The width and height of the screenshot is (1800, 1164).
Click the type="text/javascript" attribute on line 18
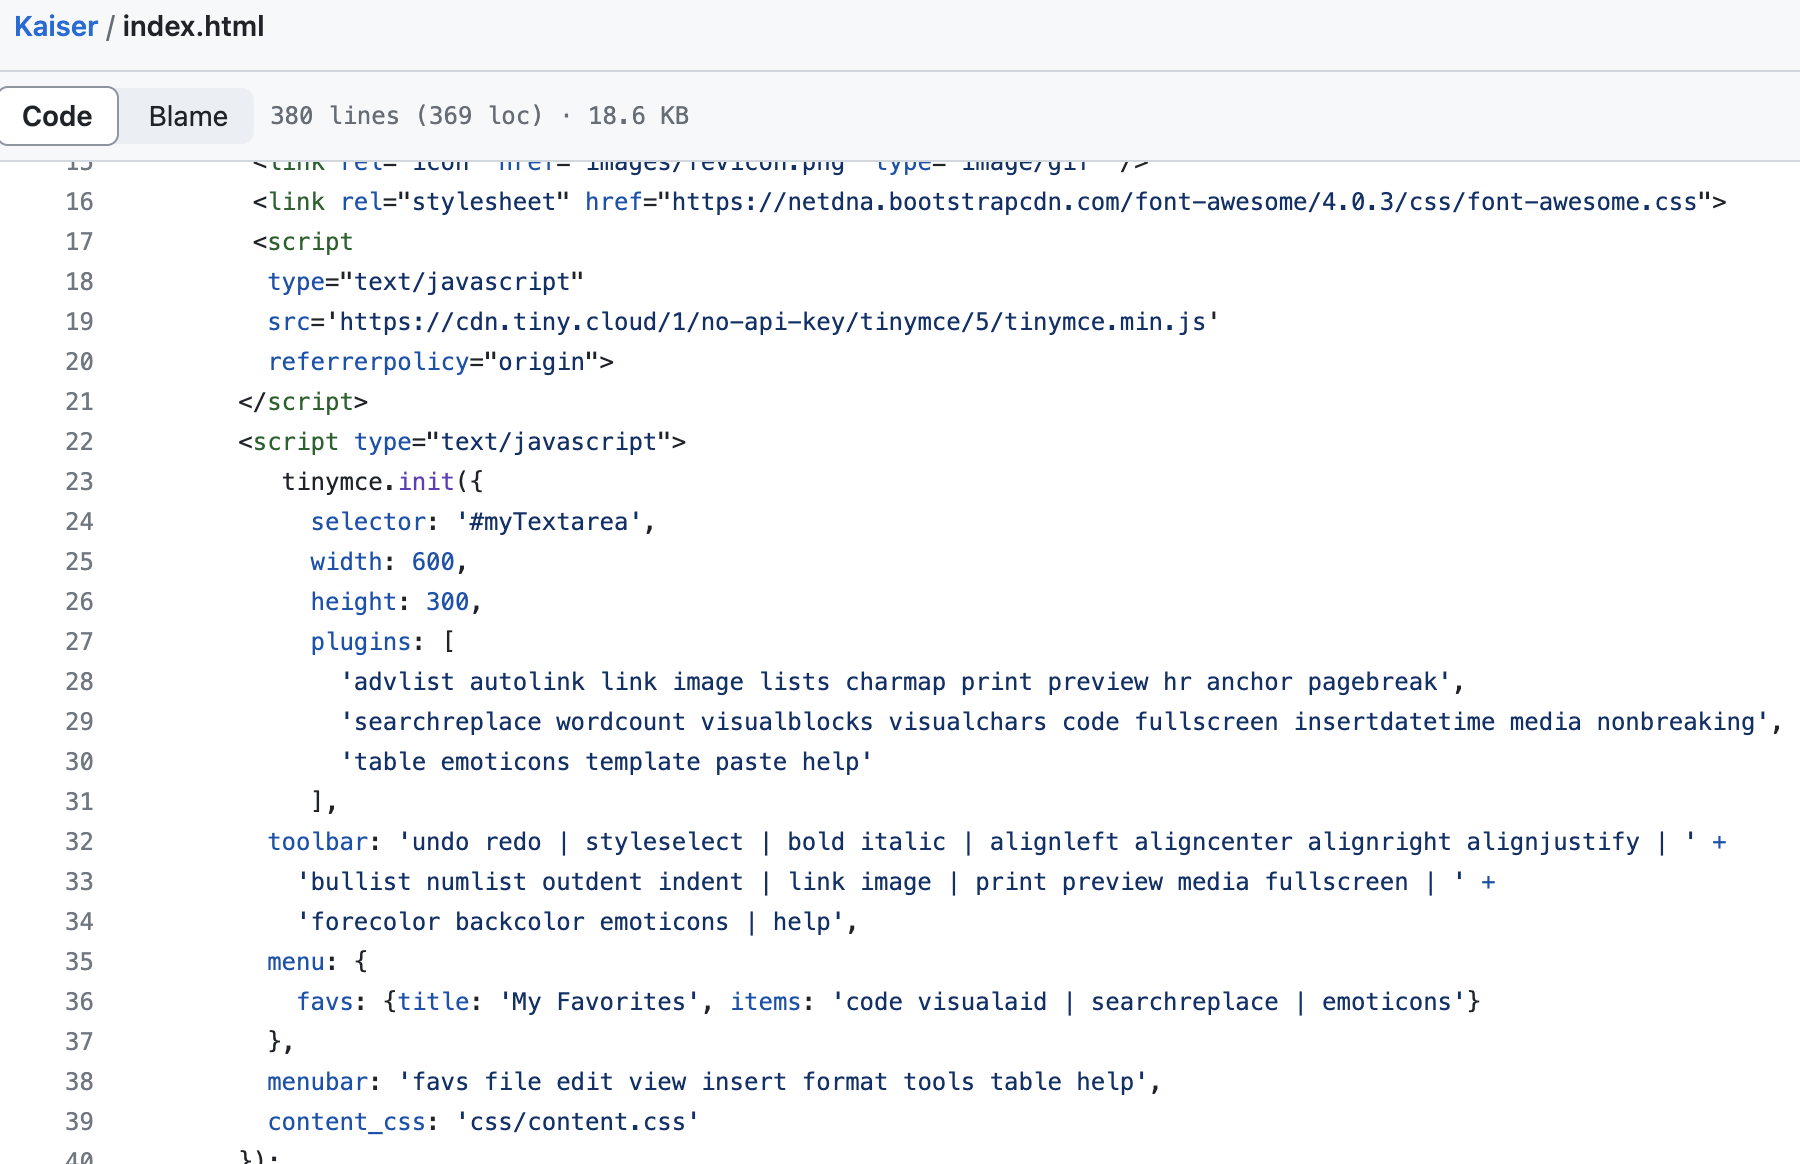[426, 282]
